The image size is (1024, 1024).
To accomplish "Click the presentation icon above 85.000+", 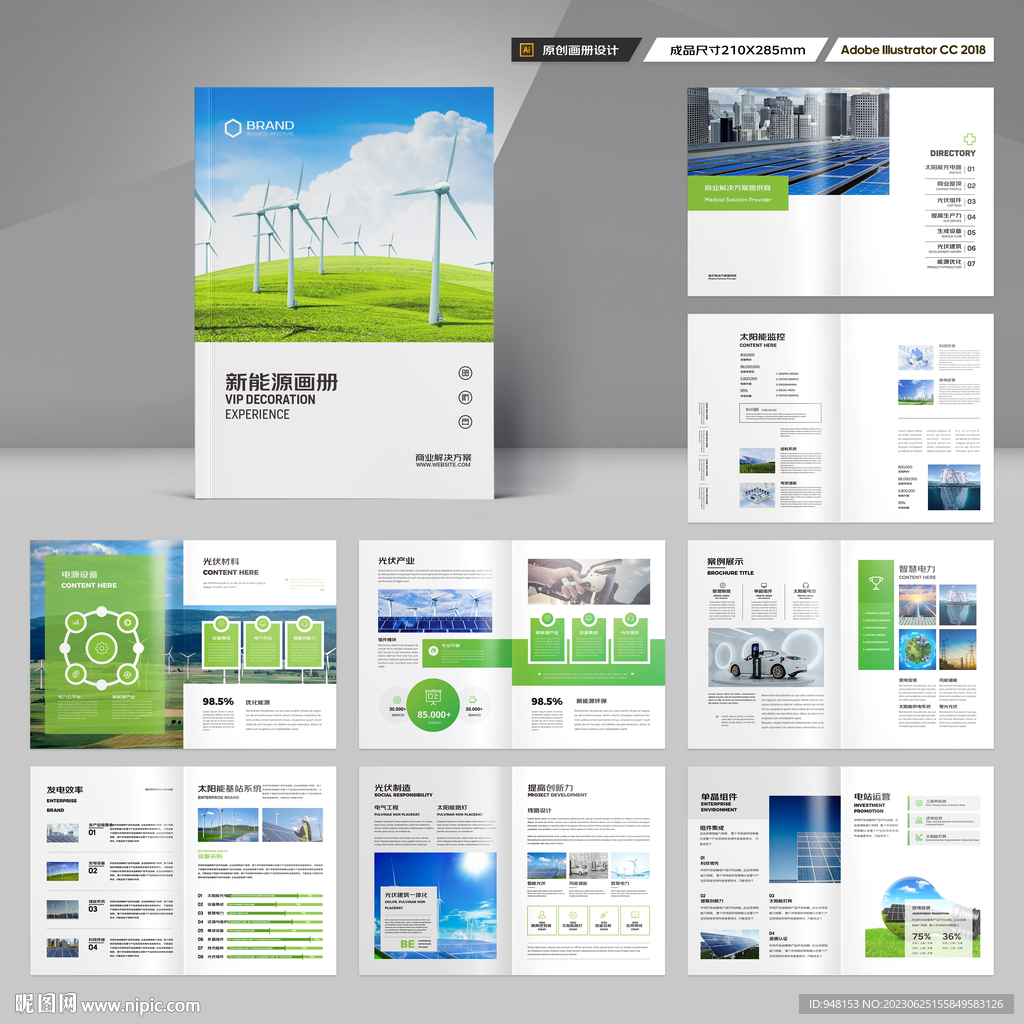I will pyautogui.click(x=433, y=697).
